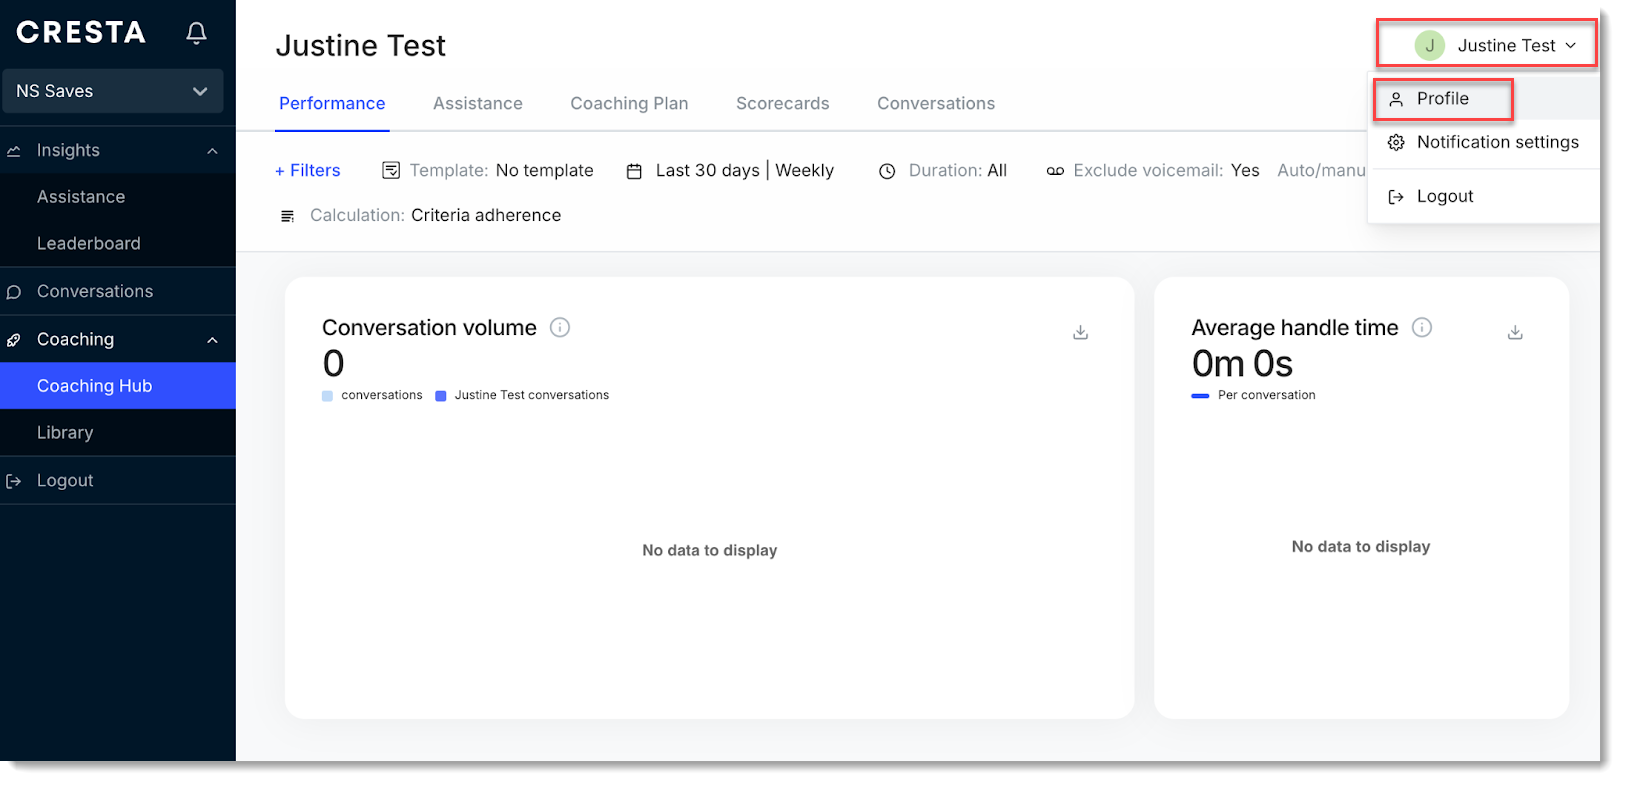Click the calendar icon for date range
This screenshot has width=1634, height=795.
(634, 171)
